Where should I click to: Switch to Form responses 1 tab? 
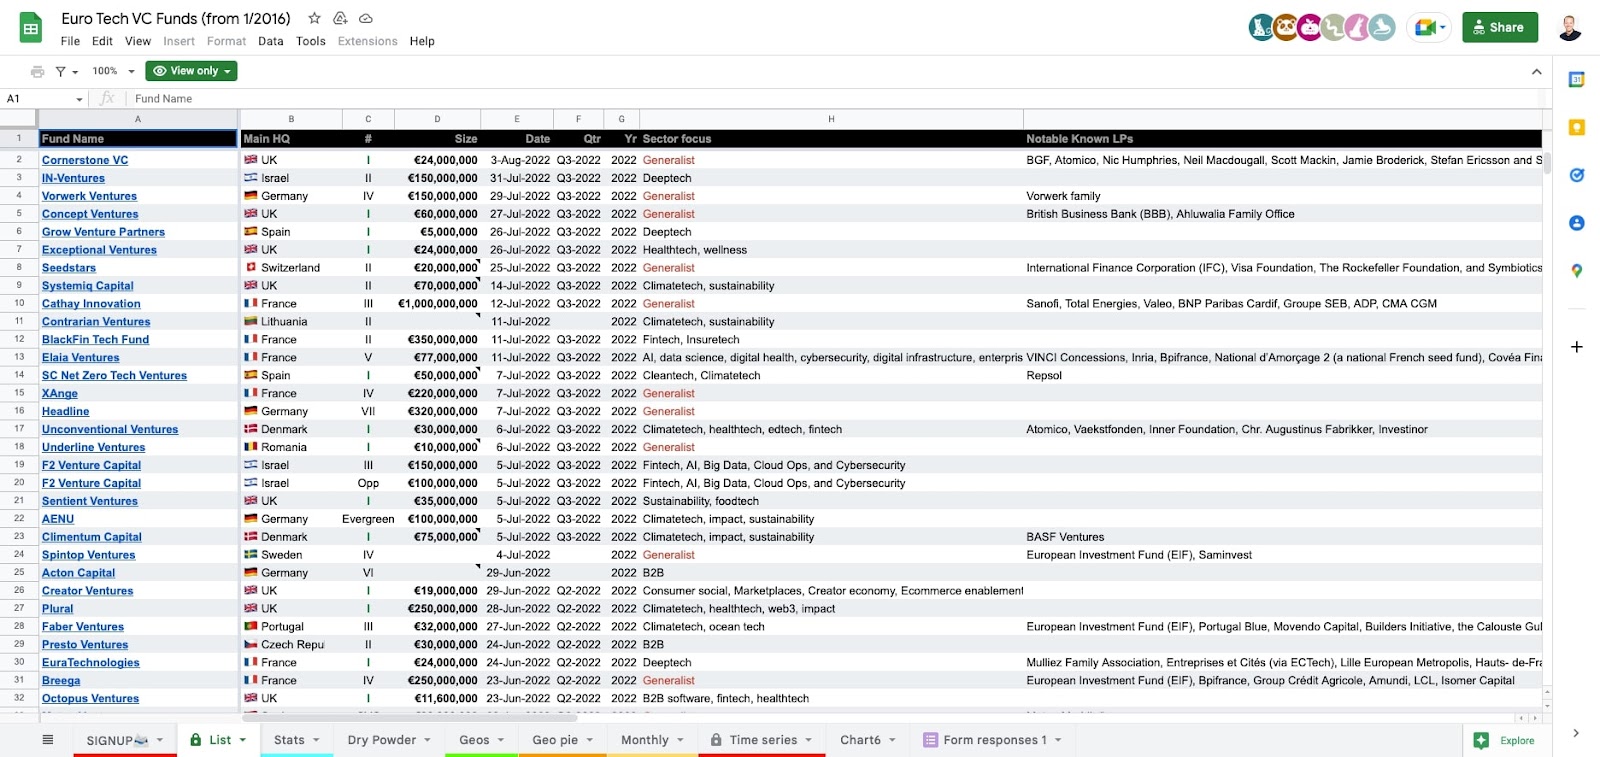pos(995,740)
